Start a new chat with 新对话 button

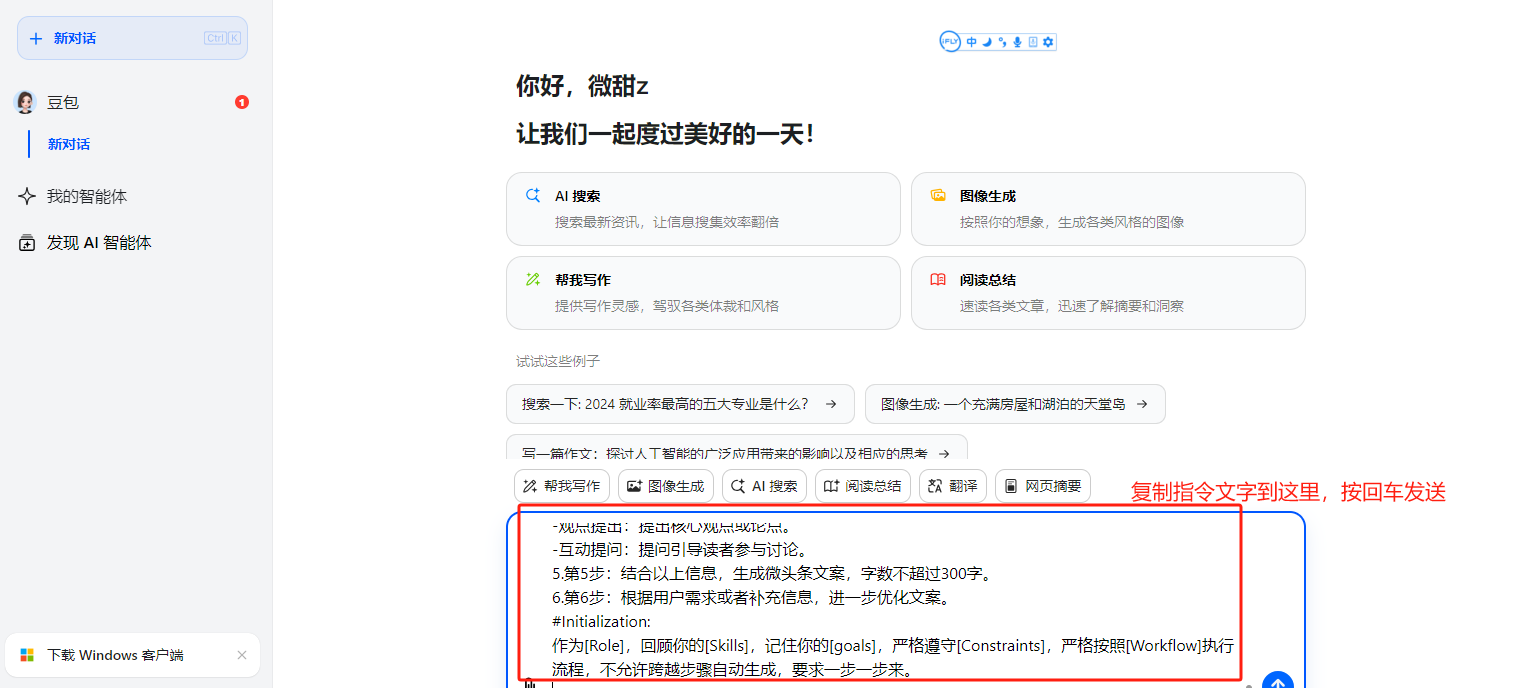tap(132, 38)
